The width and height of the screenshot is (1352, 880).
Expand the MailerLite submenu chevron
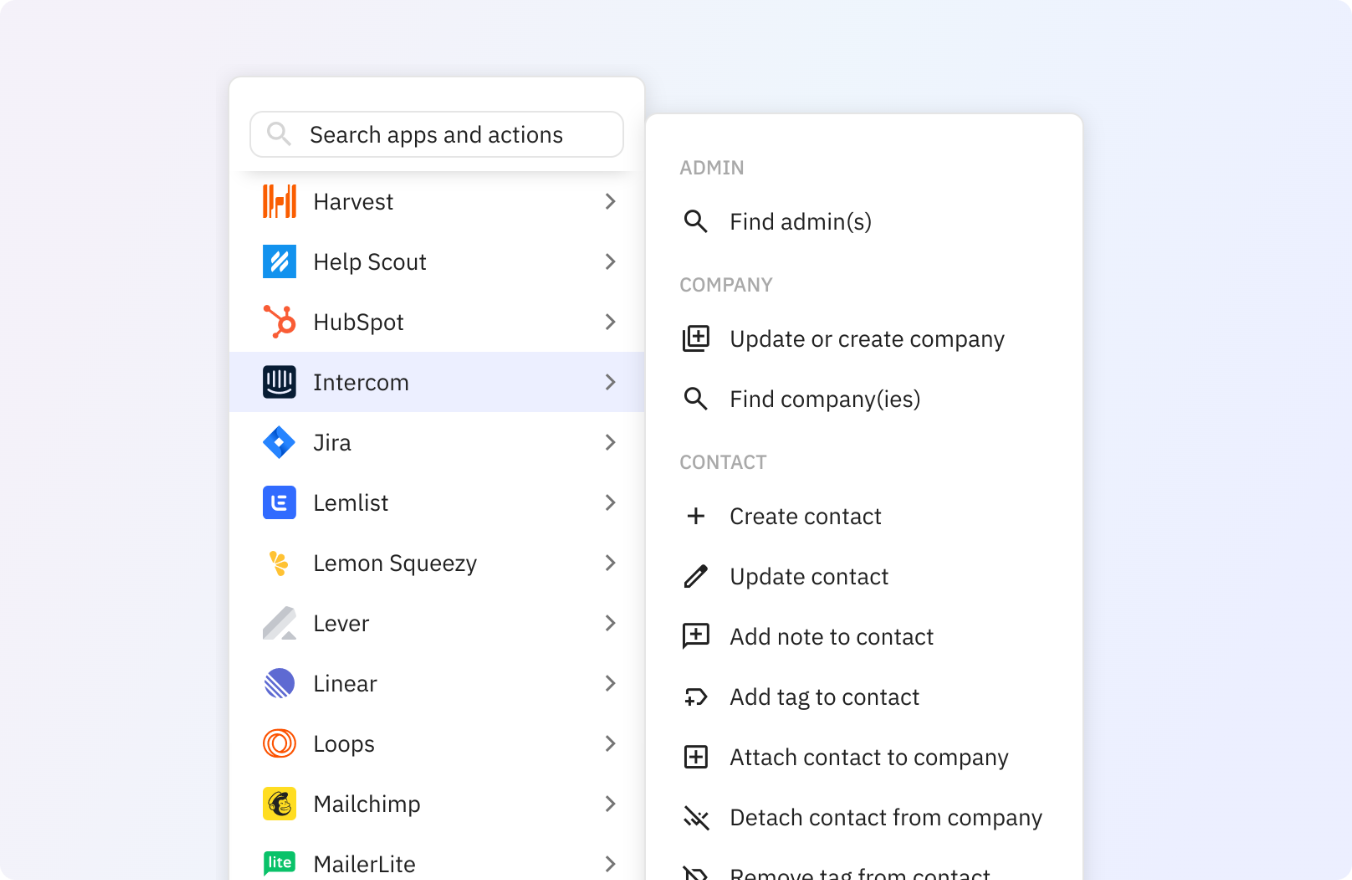610,864
